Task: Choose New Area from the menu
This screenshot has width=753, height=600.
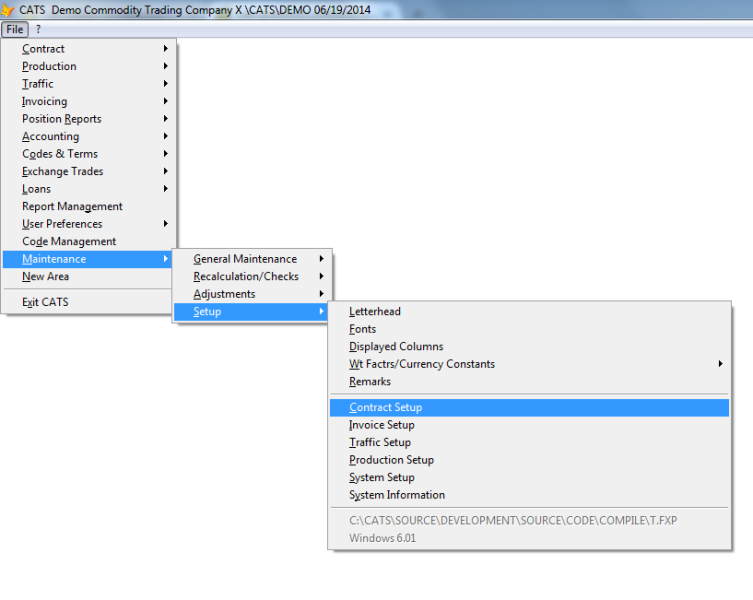Action: click(x=87, y=276)
